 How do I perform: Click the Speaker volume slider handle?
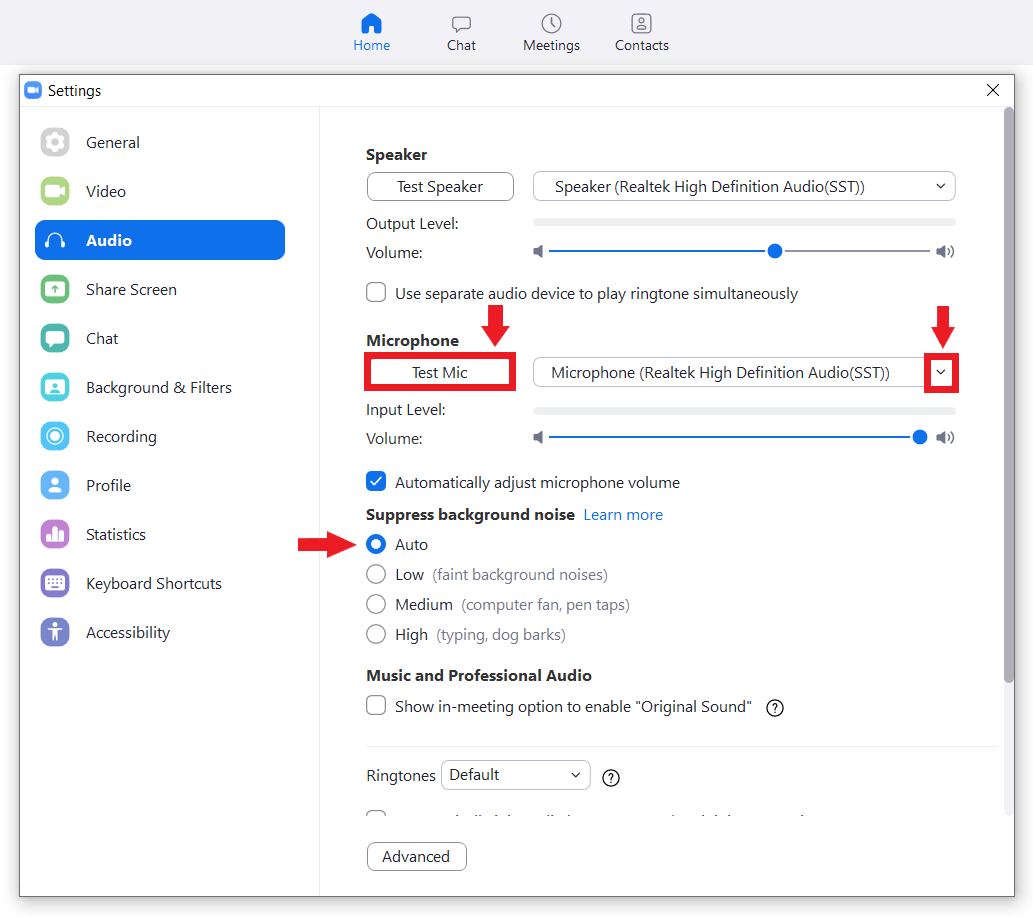click(774, 252)
